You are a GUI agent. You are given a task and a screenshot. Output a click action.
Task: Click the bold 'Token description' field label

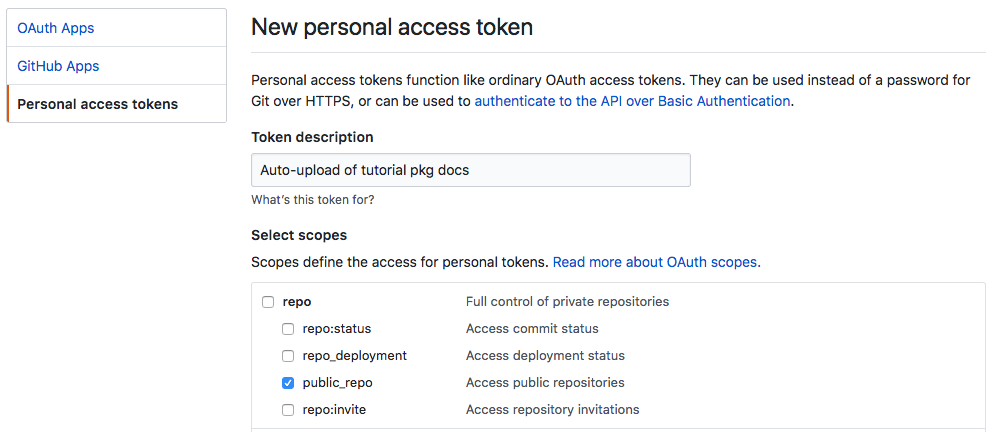click(312, 137)
